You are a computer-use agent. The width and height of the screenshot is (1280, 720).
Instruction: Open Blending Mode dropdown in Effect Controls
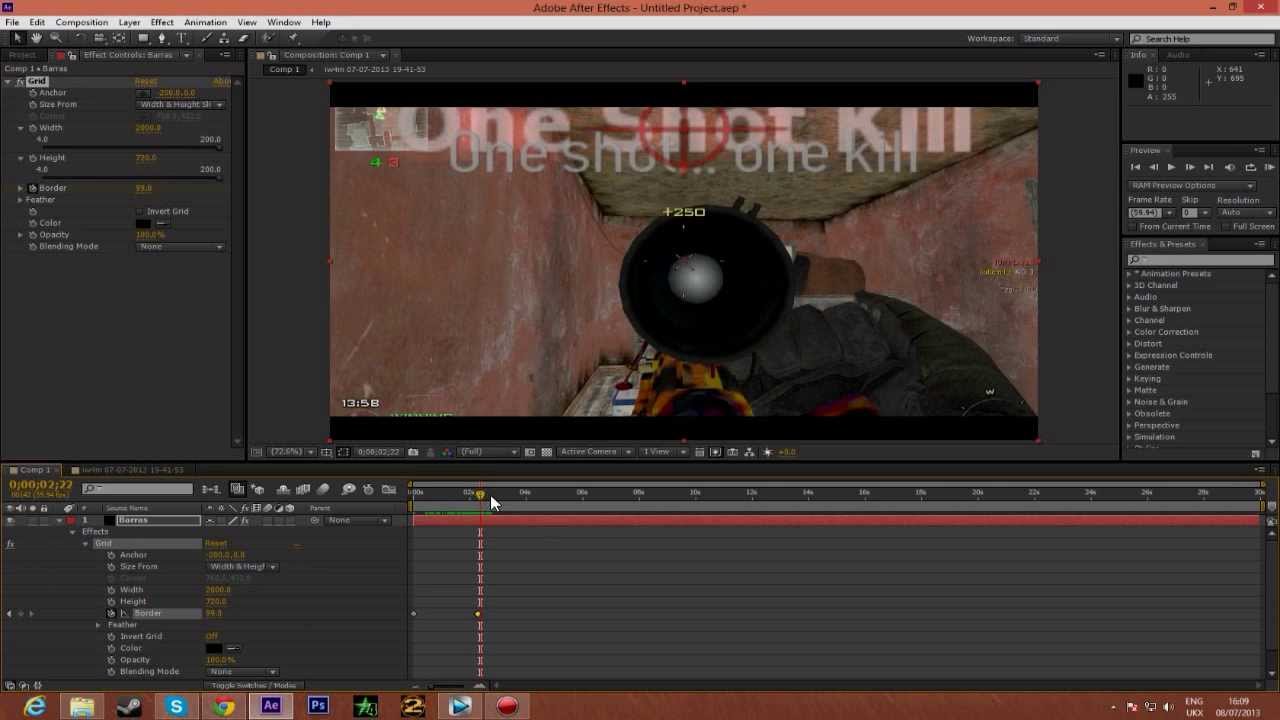coord(181,247)
